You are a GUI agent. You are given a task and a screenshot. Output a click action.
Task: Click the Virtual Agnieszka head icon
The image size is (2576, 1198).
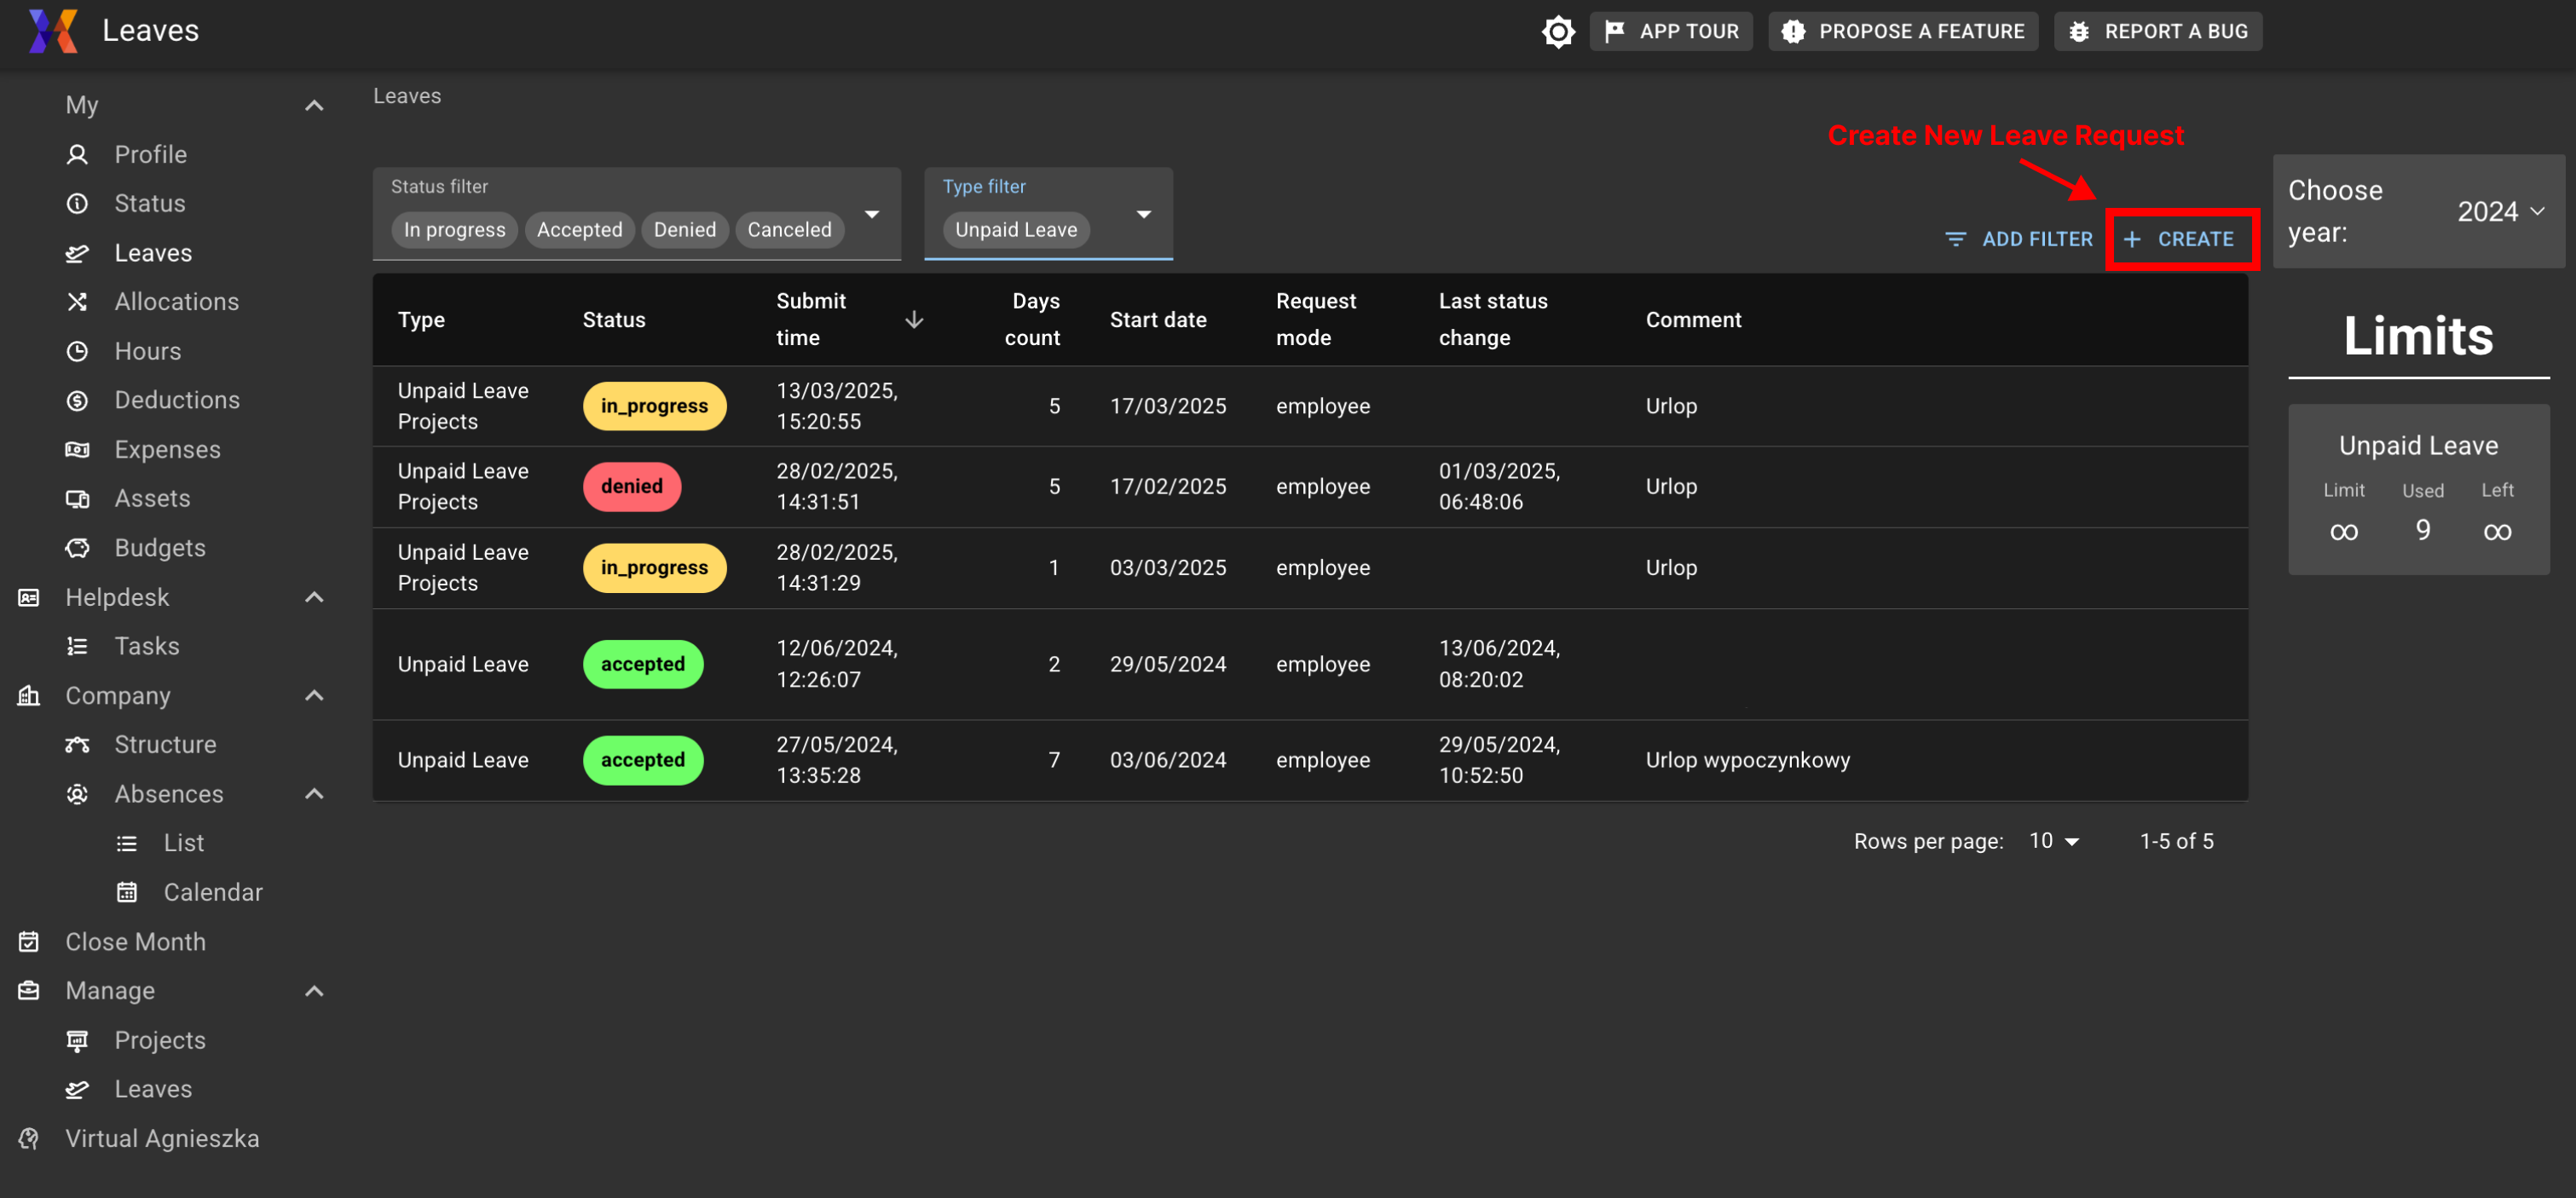[29, 1138]
